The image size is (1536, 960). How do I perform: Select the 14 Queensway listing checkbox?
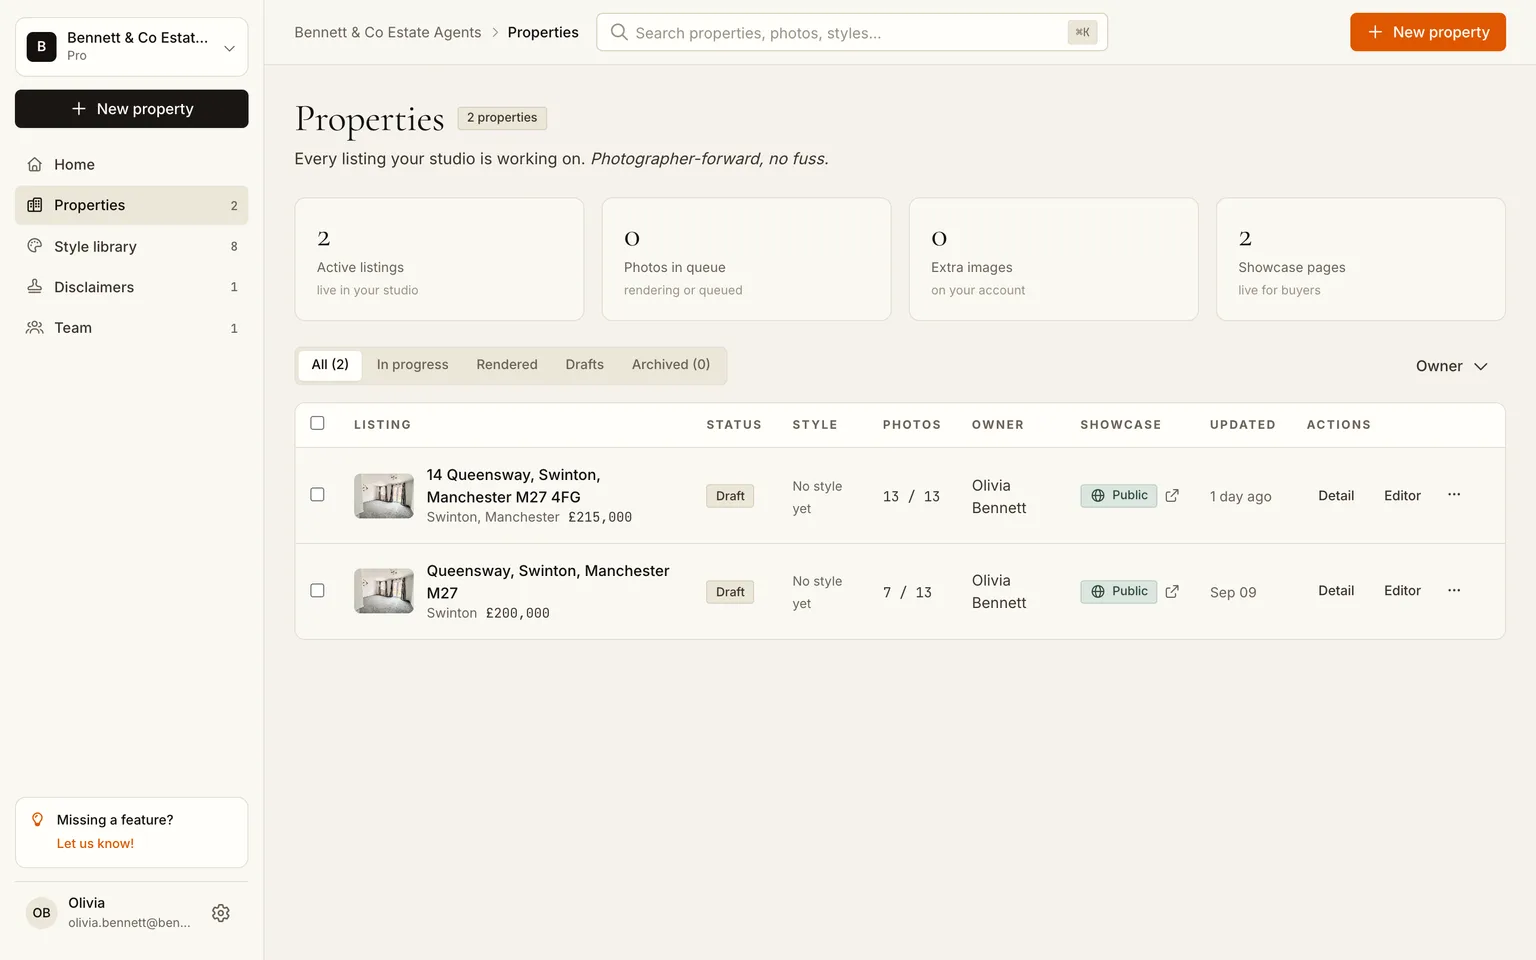coord(317,494)
